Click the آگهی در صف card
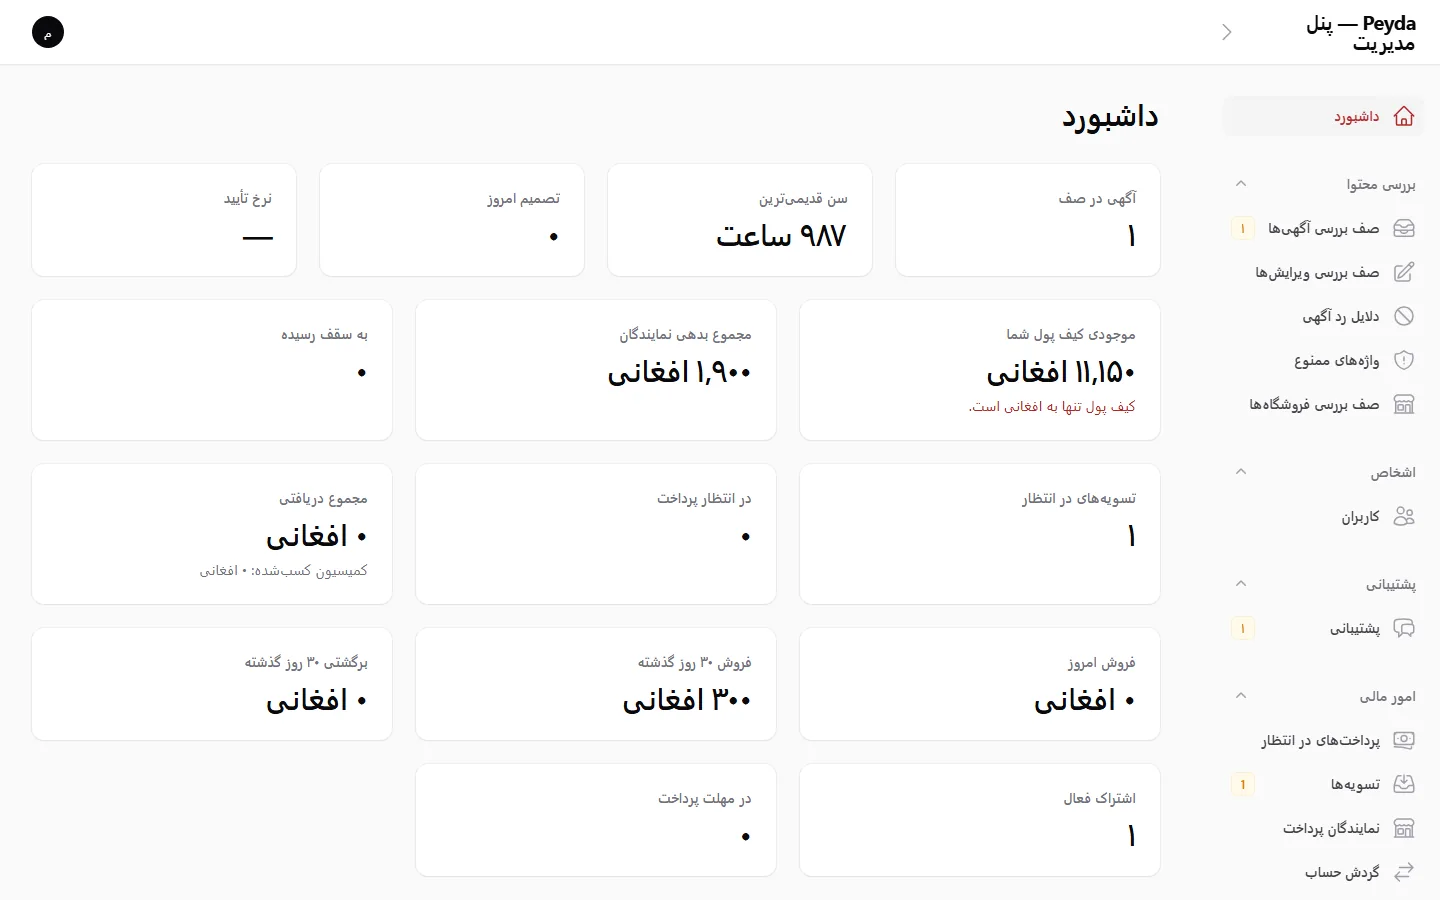 tap(1028, 220)
